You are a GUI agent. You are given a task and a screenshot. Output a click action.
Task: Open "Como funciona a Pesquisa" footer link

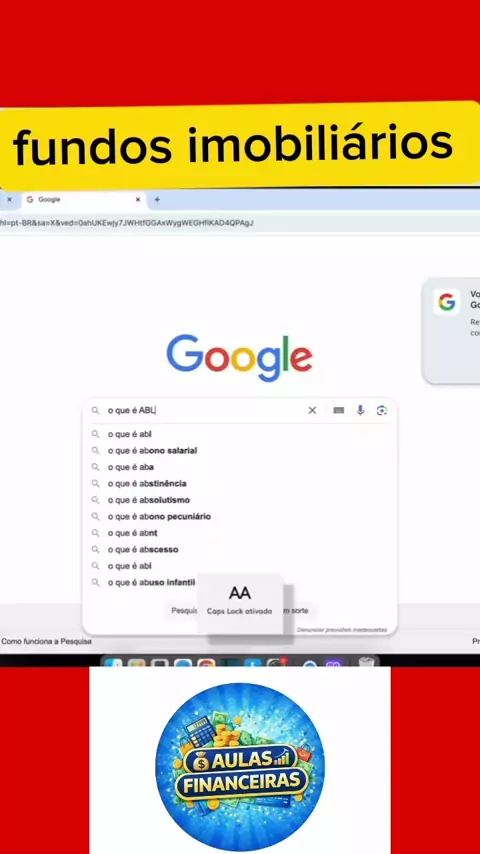coord(46,642)
